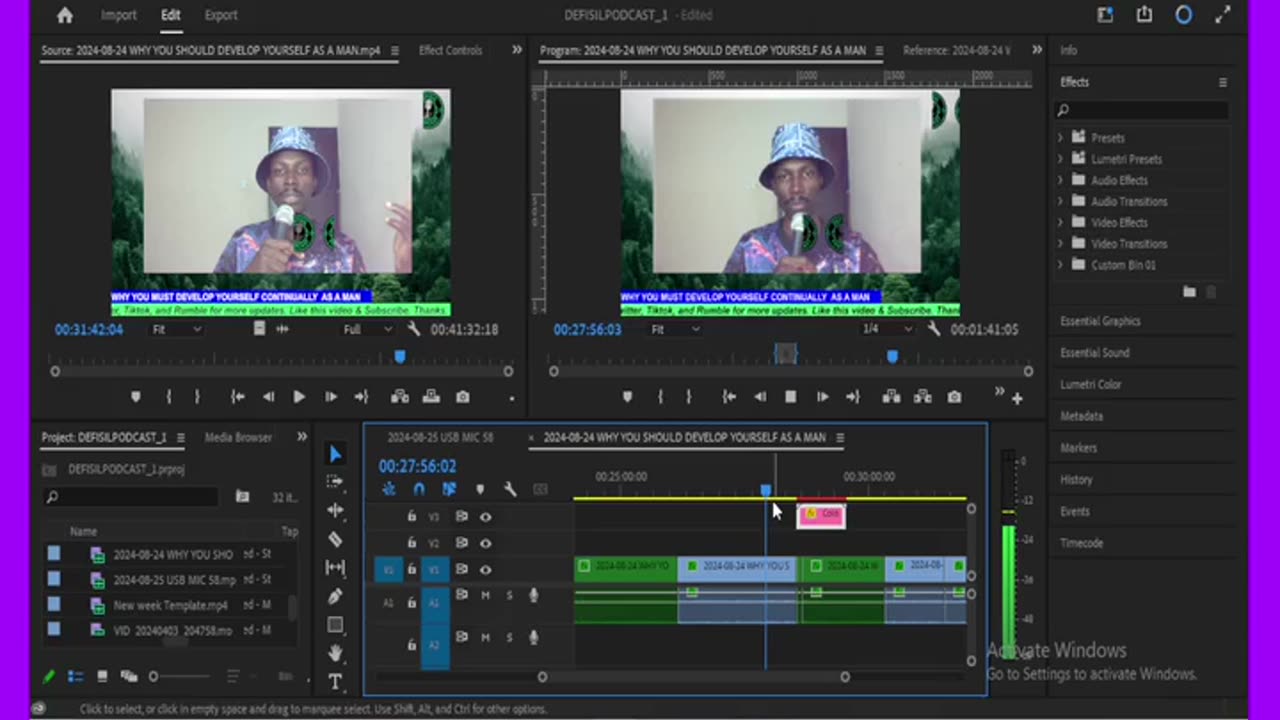Switch to the Export tab

coord(221,15)
